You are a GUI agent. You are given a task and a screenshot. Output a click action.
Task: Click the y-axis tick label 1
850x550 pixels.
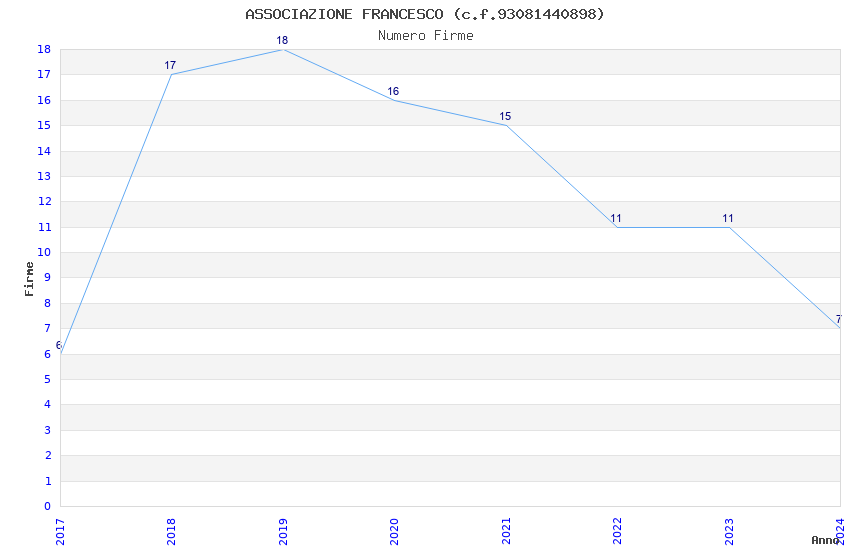[48, 481]
